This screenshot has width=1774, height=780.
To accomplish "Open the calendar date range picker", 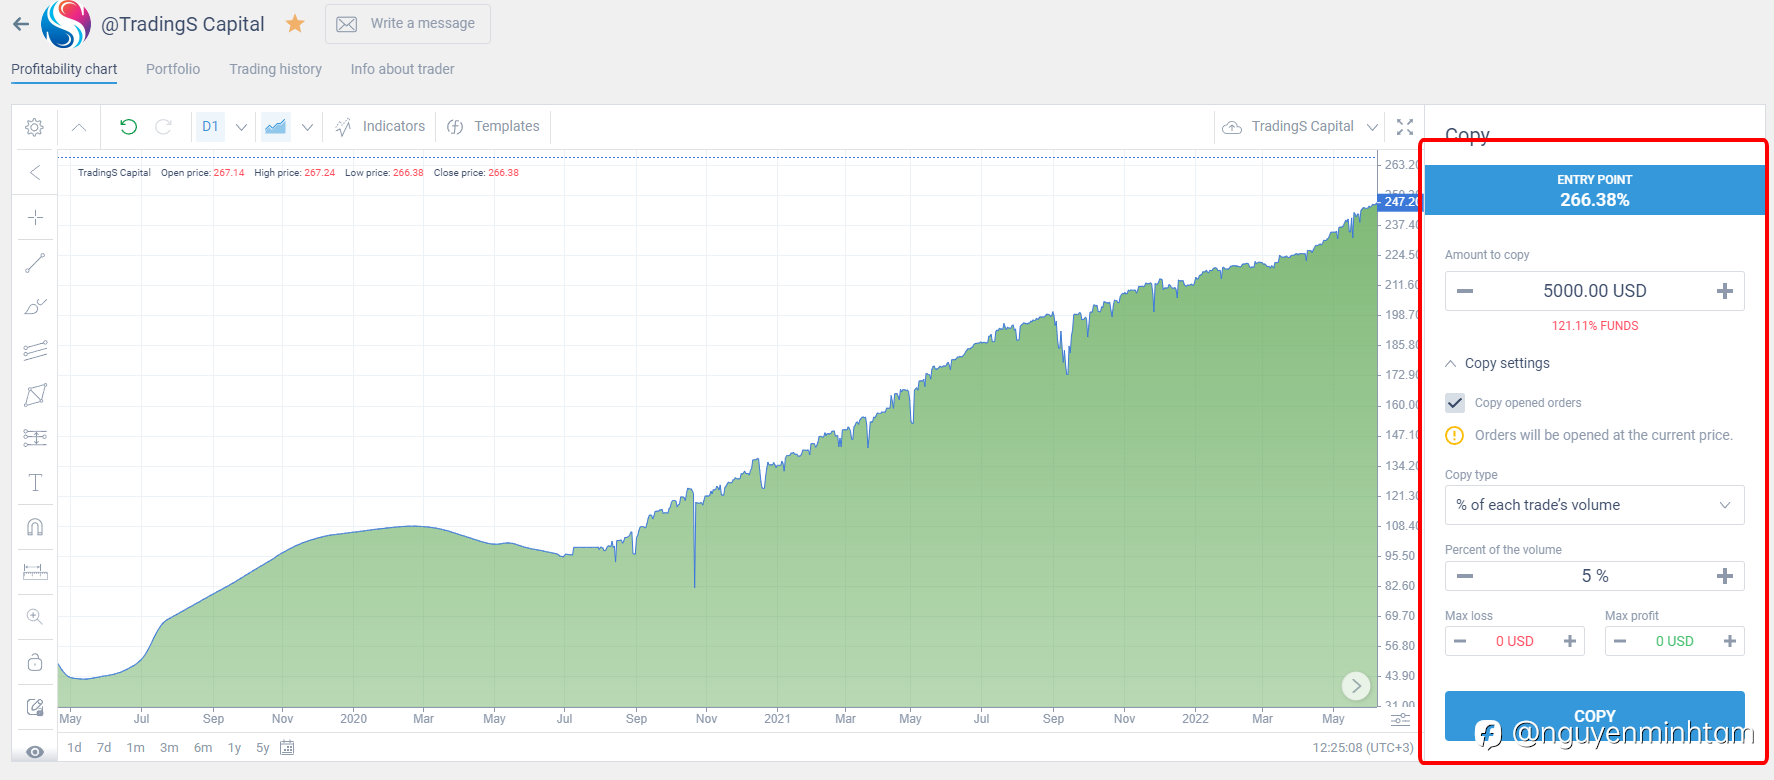I will pos(287,747).
